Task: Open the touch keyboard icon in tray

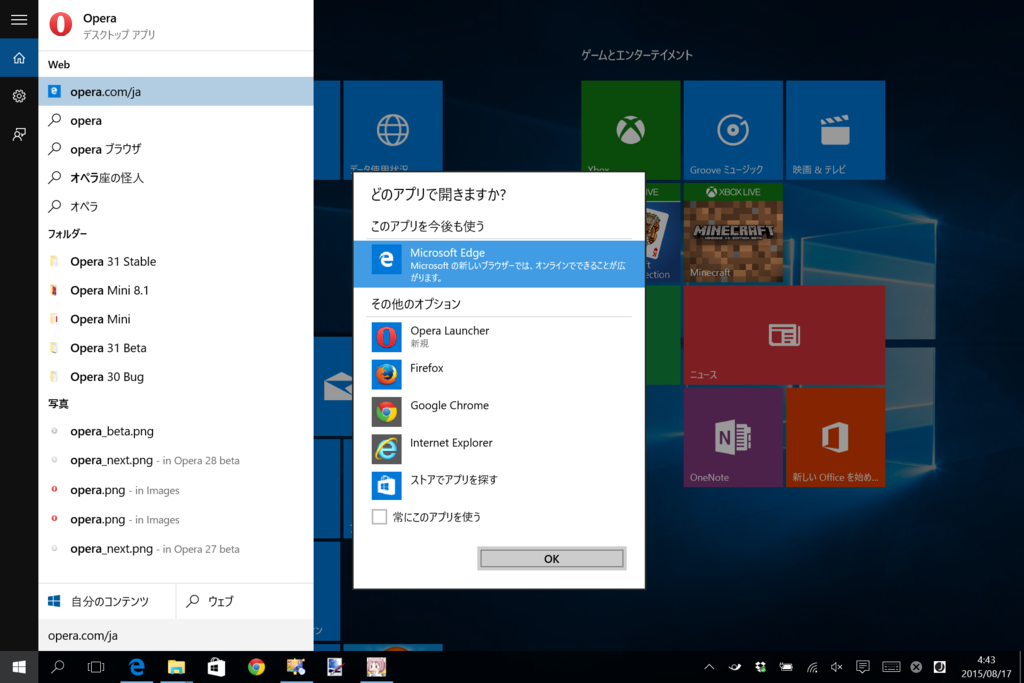Action: point(891,667)
